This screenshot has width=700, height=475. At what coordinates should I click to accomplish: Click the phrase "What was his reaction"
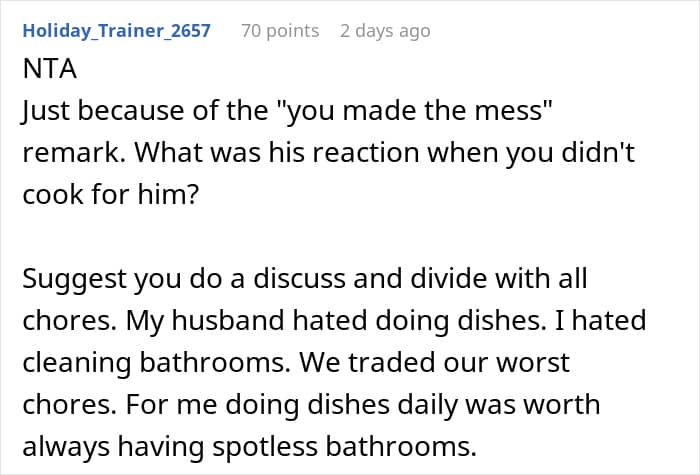click(277, 153)
